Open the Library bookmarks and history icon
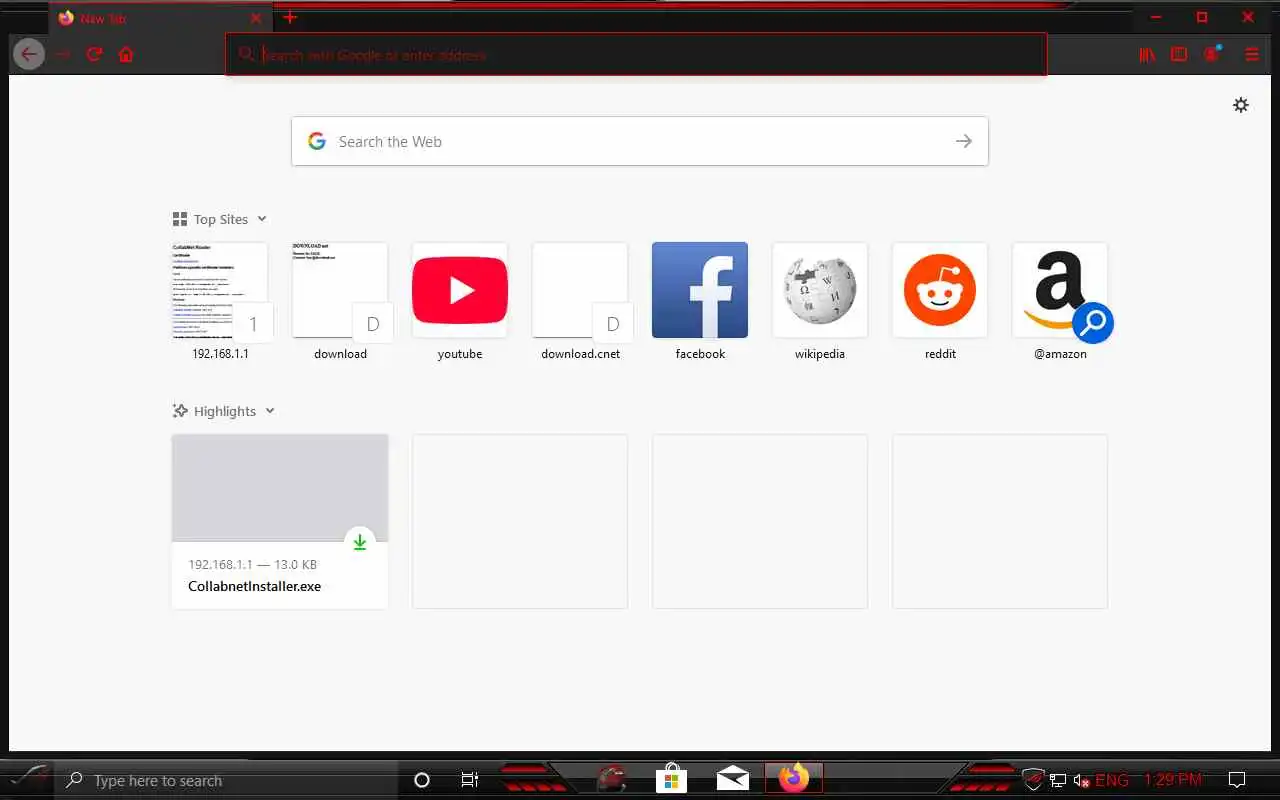 tap(1147, 54)
